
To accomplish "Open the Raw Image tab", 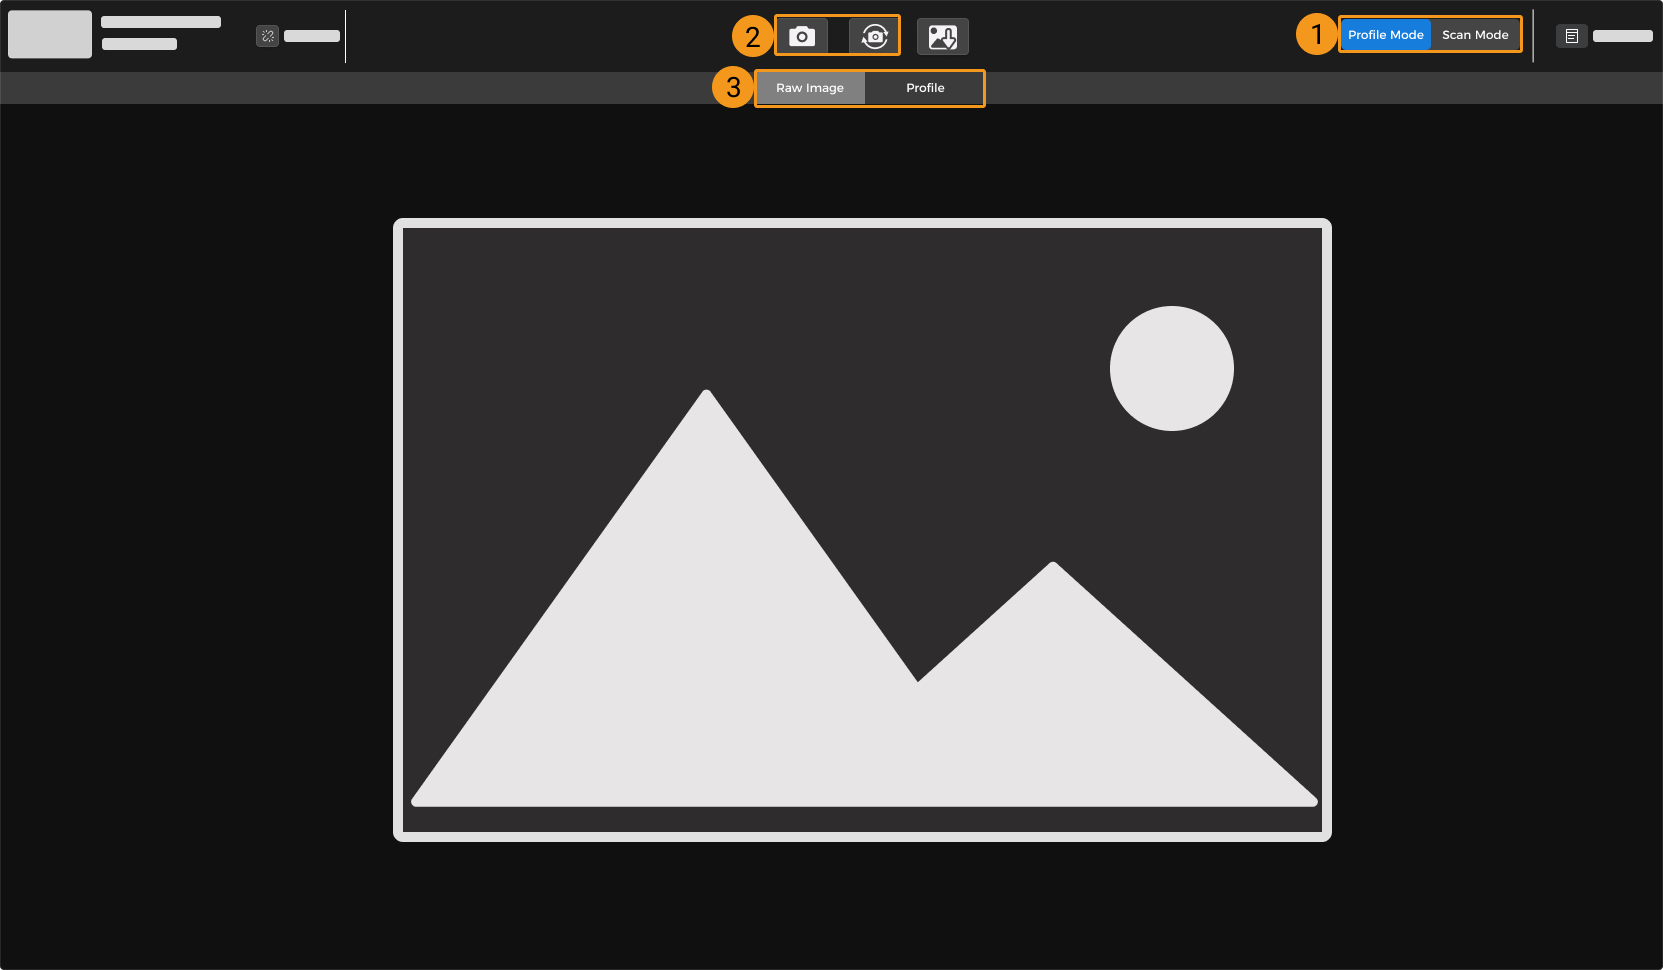I will pos(810,88).
